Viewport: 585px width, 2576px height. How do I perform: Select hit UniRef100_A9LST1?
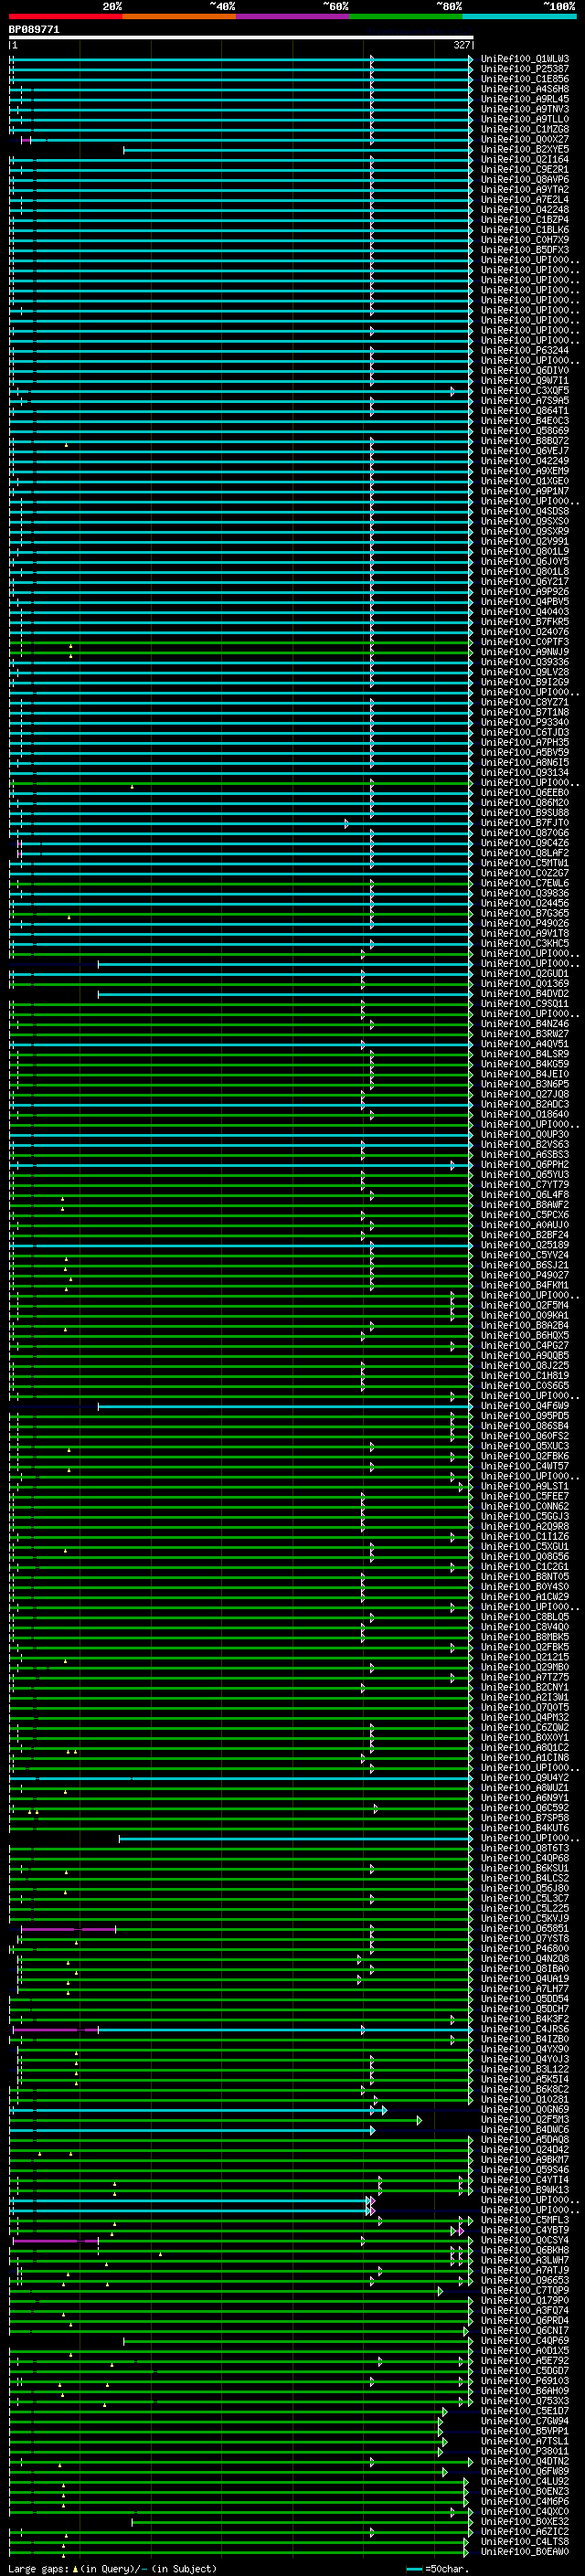[x=524, y=1487]
